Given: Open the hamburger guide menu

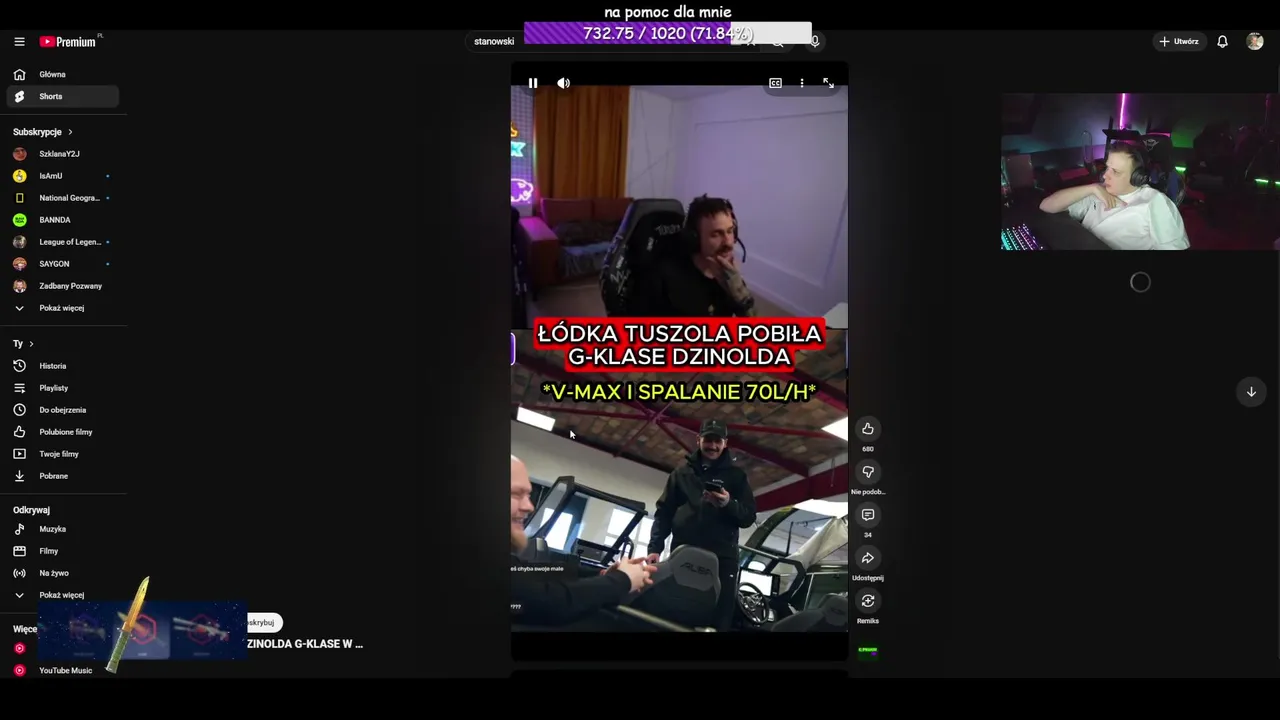Looking at the screenshot, I should [x=19, y=41].
